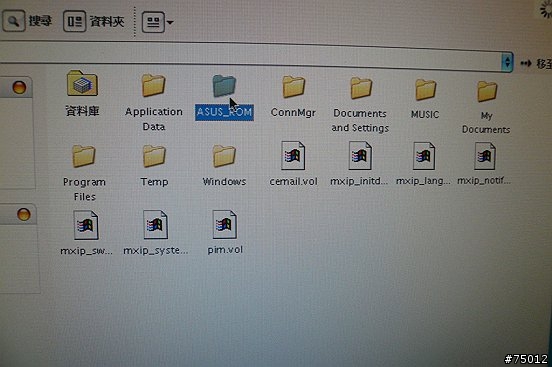Click the 資料夾 folders label
The height and width of the screenshot is (367, 552).
(107, 21)
